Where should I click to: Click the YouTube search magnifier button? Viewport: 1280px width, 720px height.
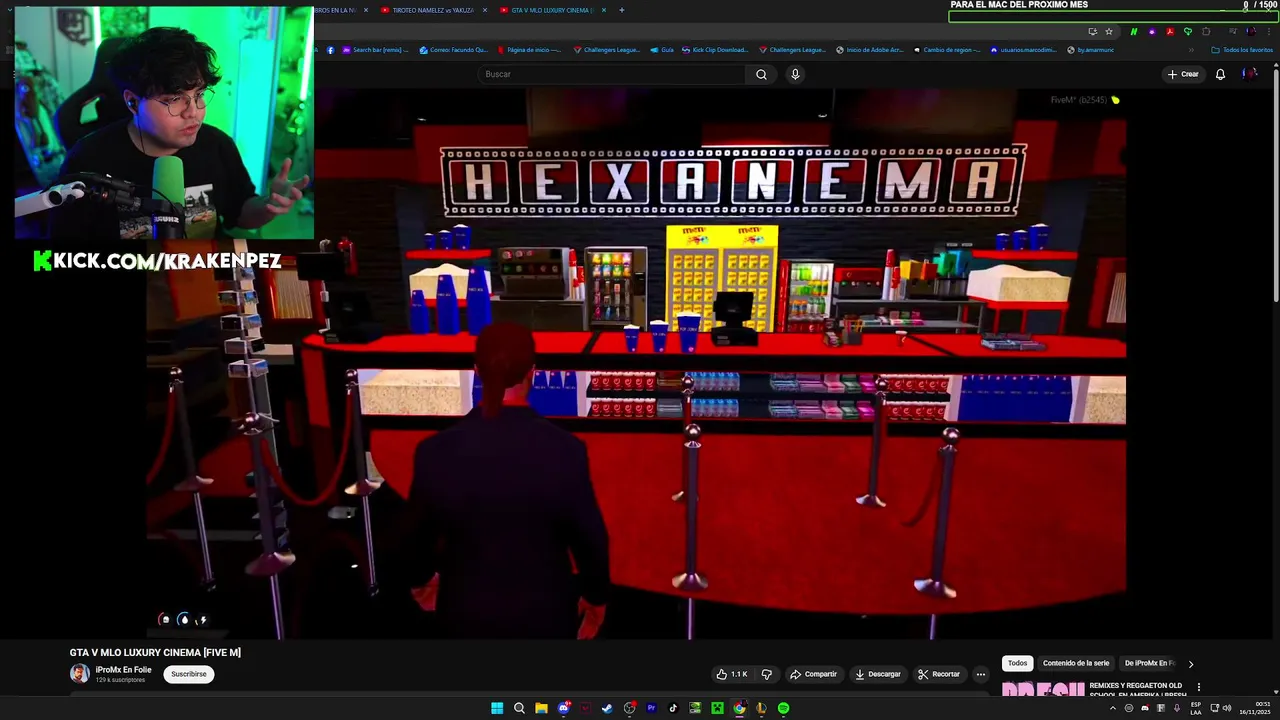(761, 74)
